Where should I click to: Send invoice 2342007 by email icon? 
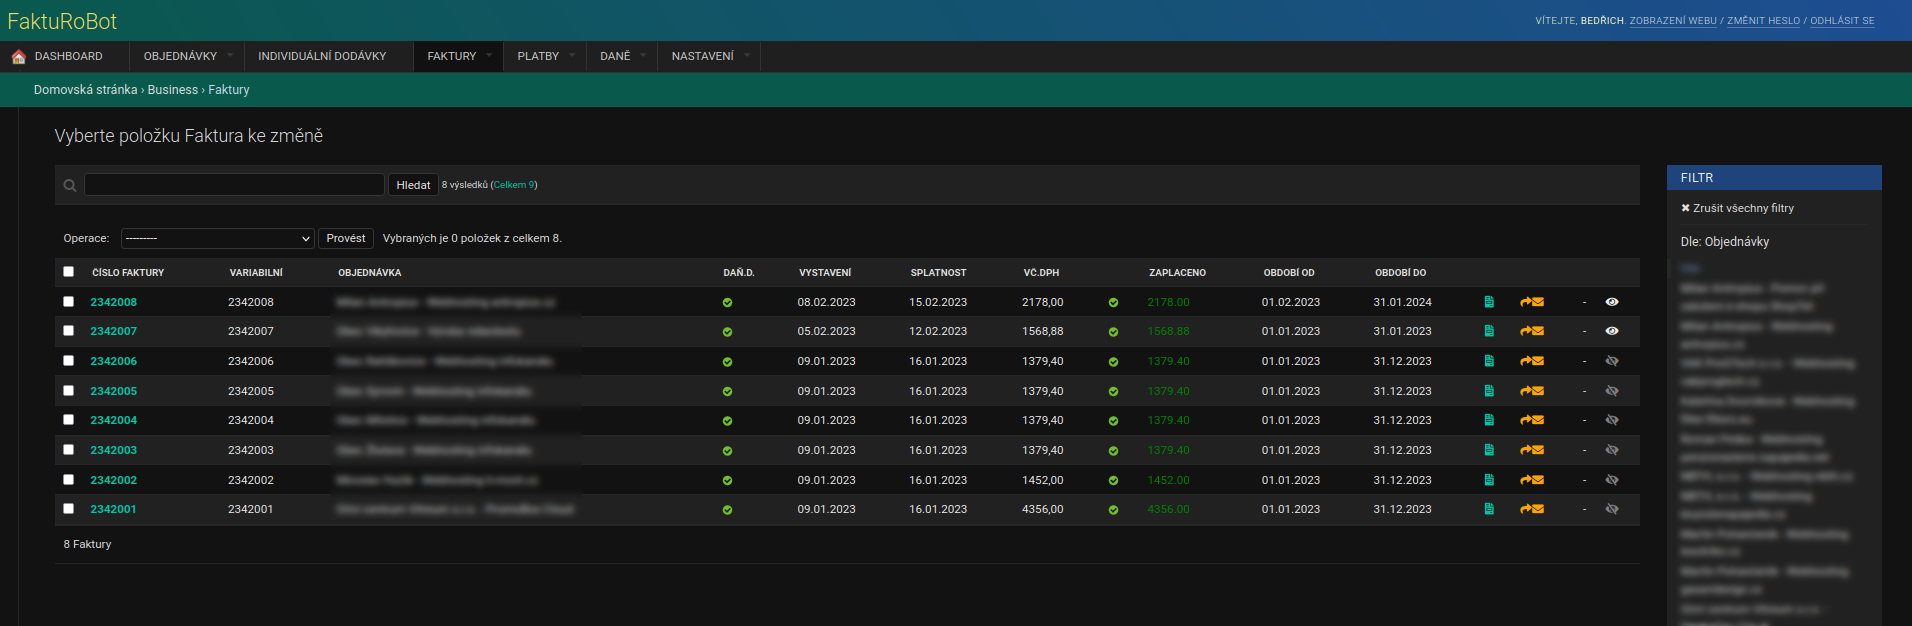click(1531, 331)
